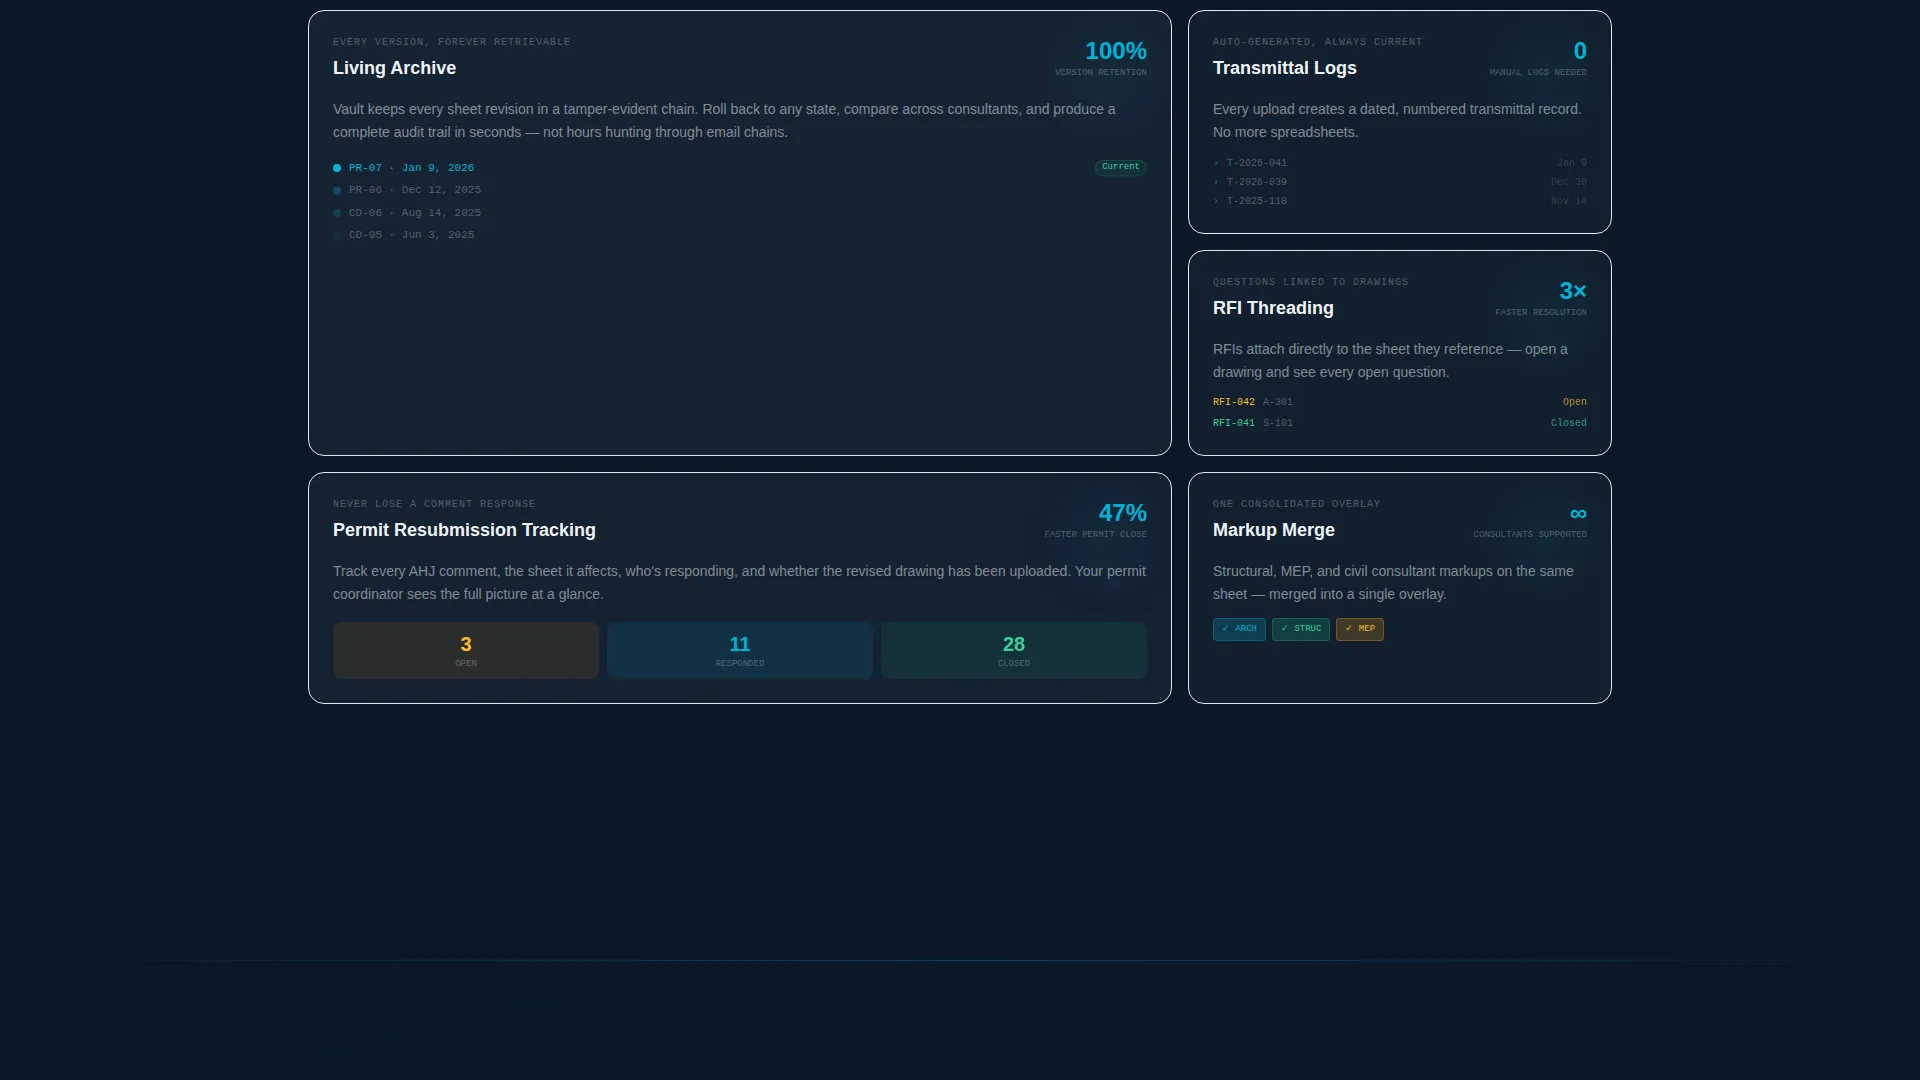Select the 28 Closed comments tile
The width and height of the screenshot is (1920, 1080).
(1014, 651)
